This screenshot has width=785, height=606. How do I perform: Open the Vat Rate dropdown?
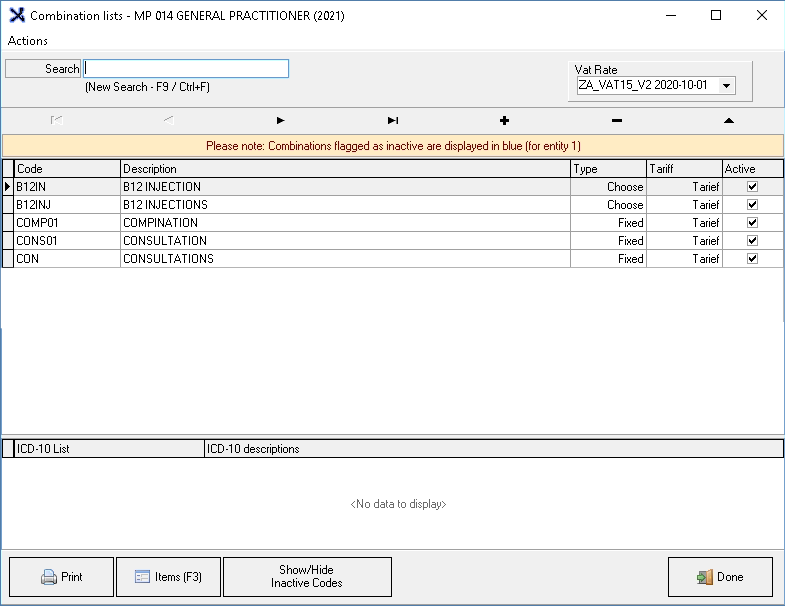coord(727,86)
